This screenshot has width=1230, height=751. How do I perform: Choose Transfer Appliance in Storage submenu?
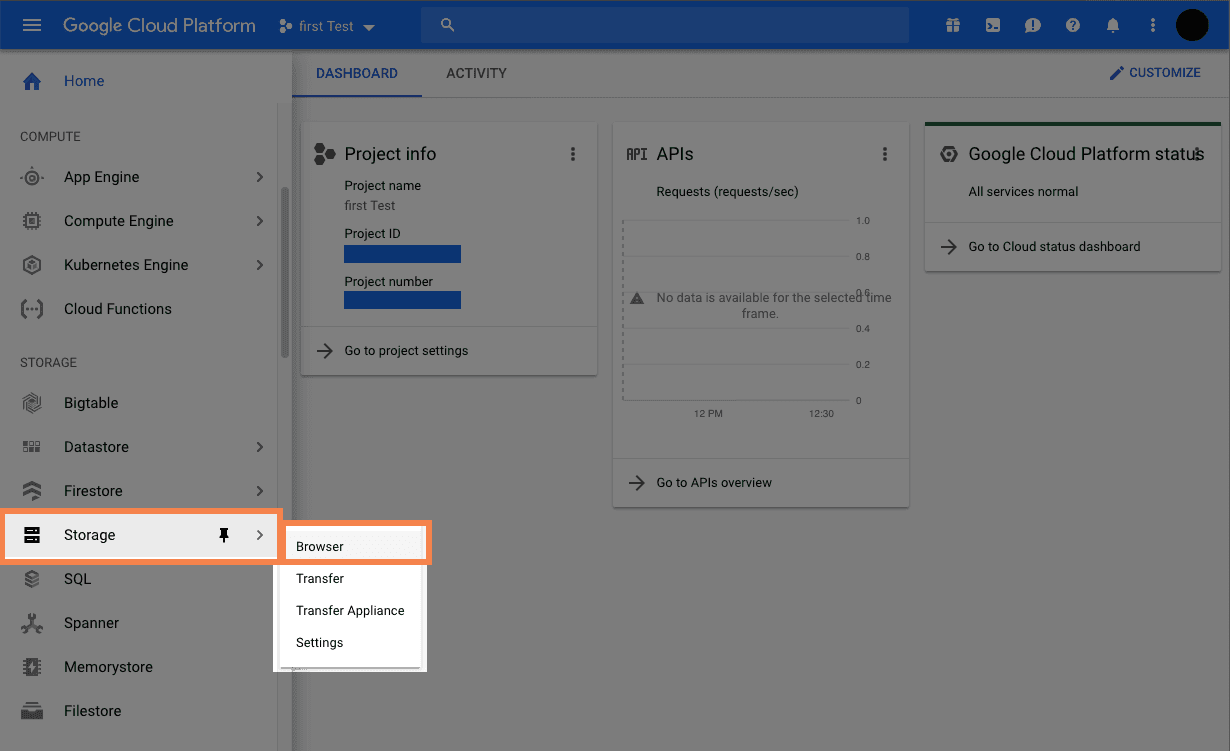350,611
